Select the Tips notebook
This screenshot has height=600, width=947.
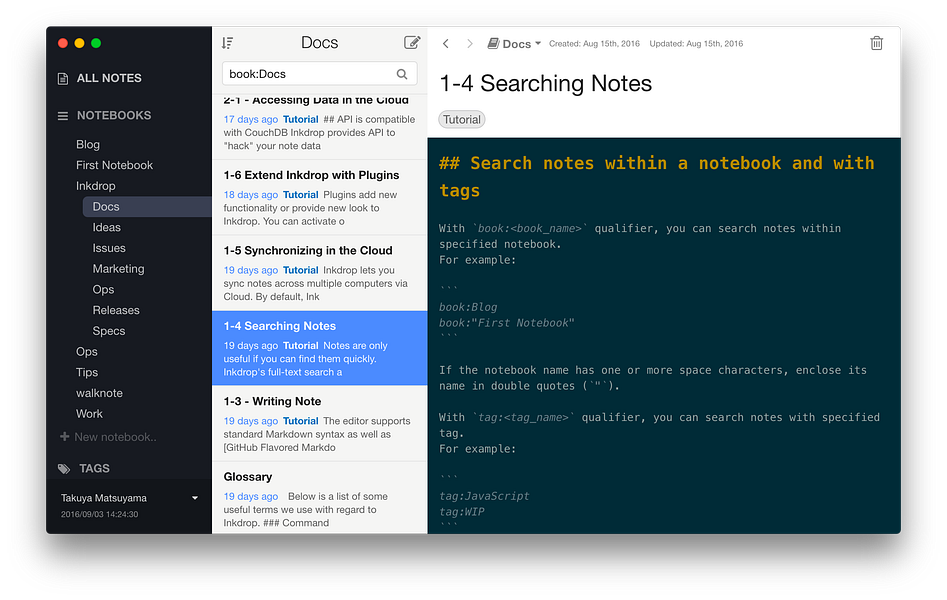(87, 372)
